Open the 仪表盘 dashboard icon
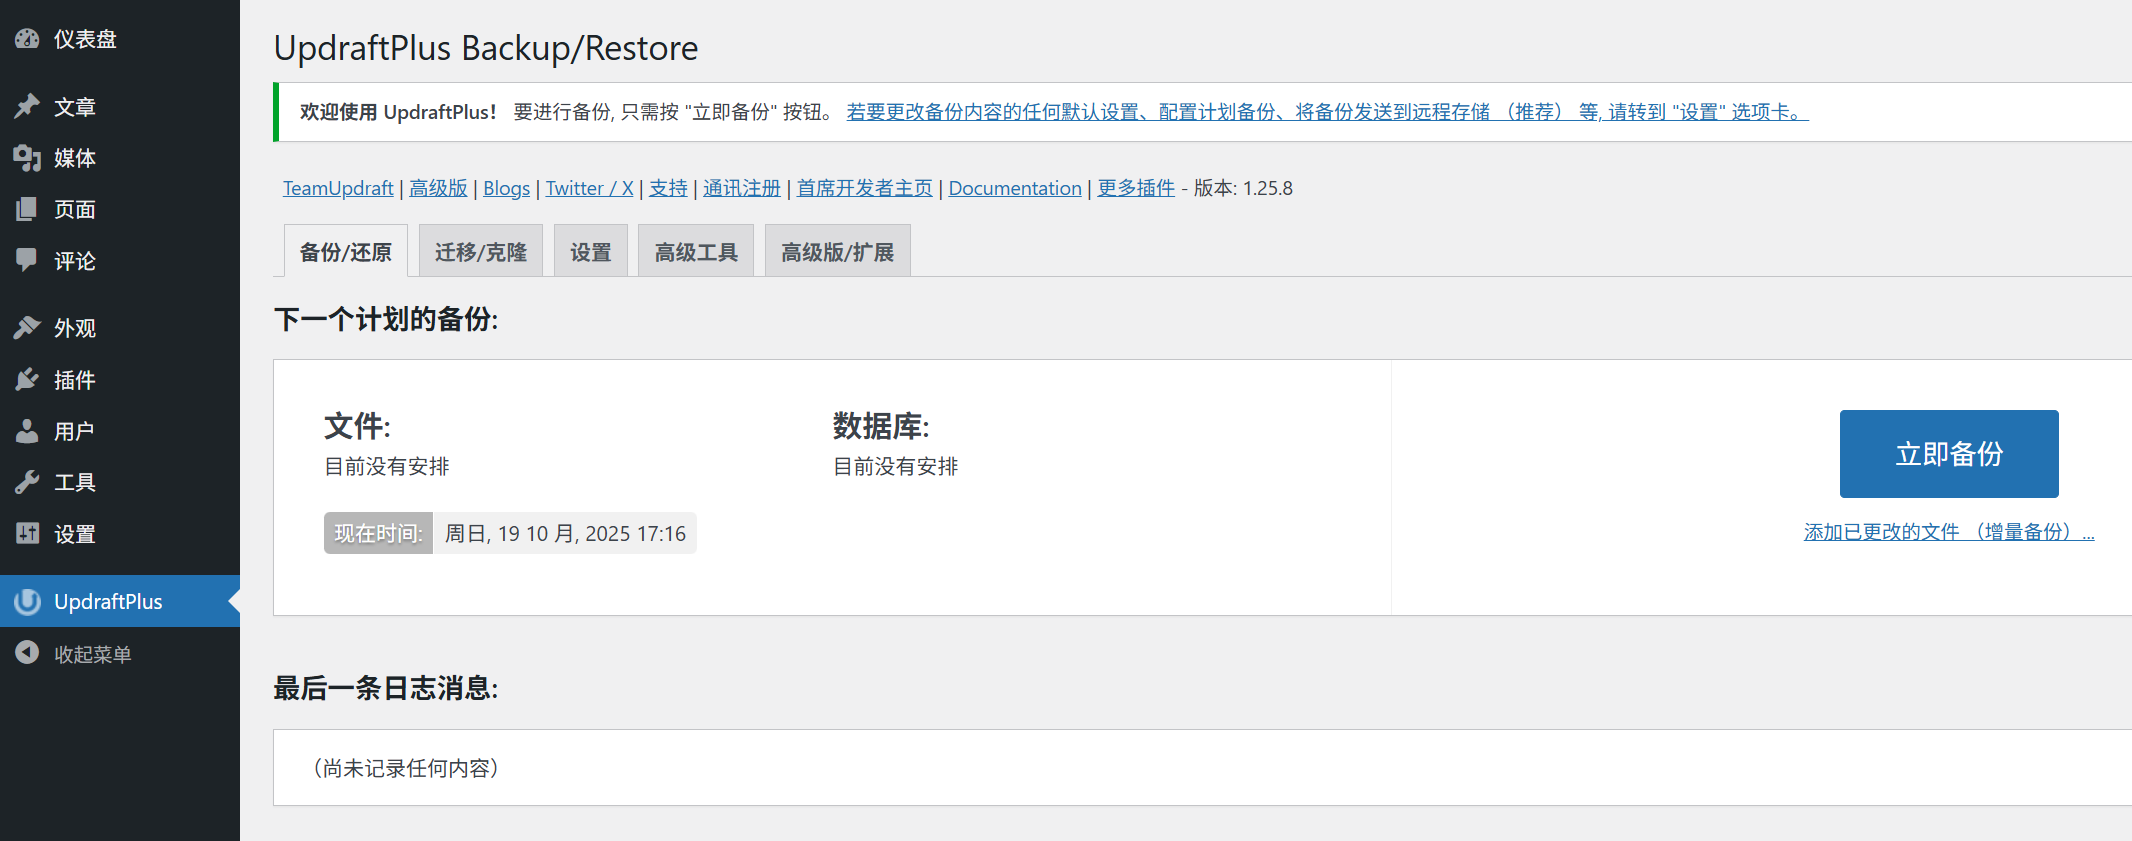 click(27, 39)
